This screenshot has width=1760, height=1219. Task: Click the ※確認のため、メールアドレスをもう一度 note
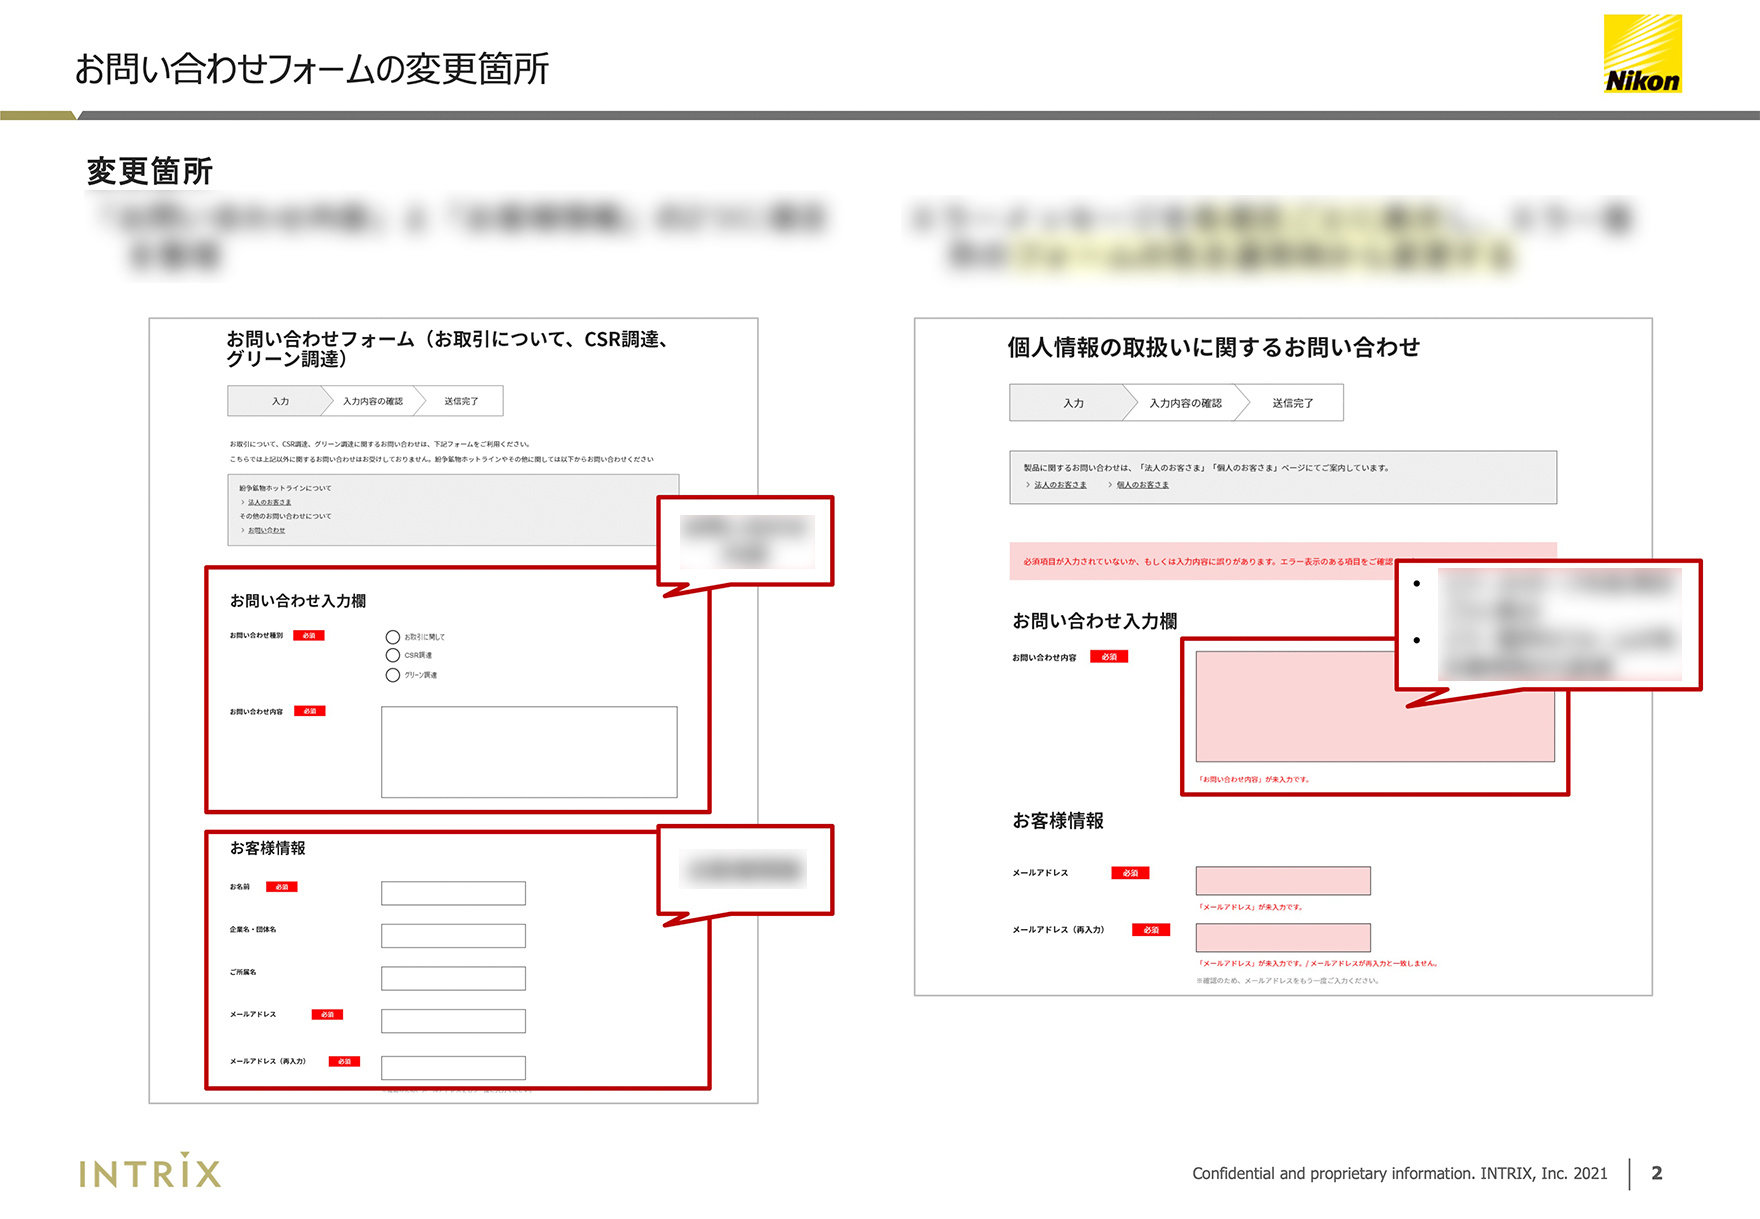click(x=1287, y=981)
